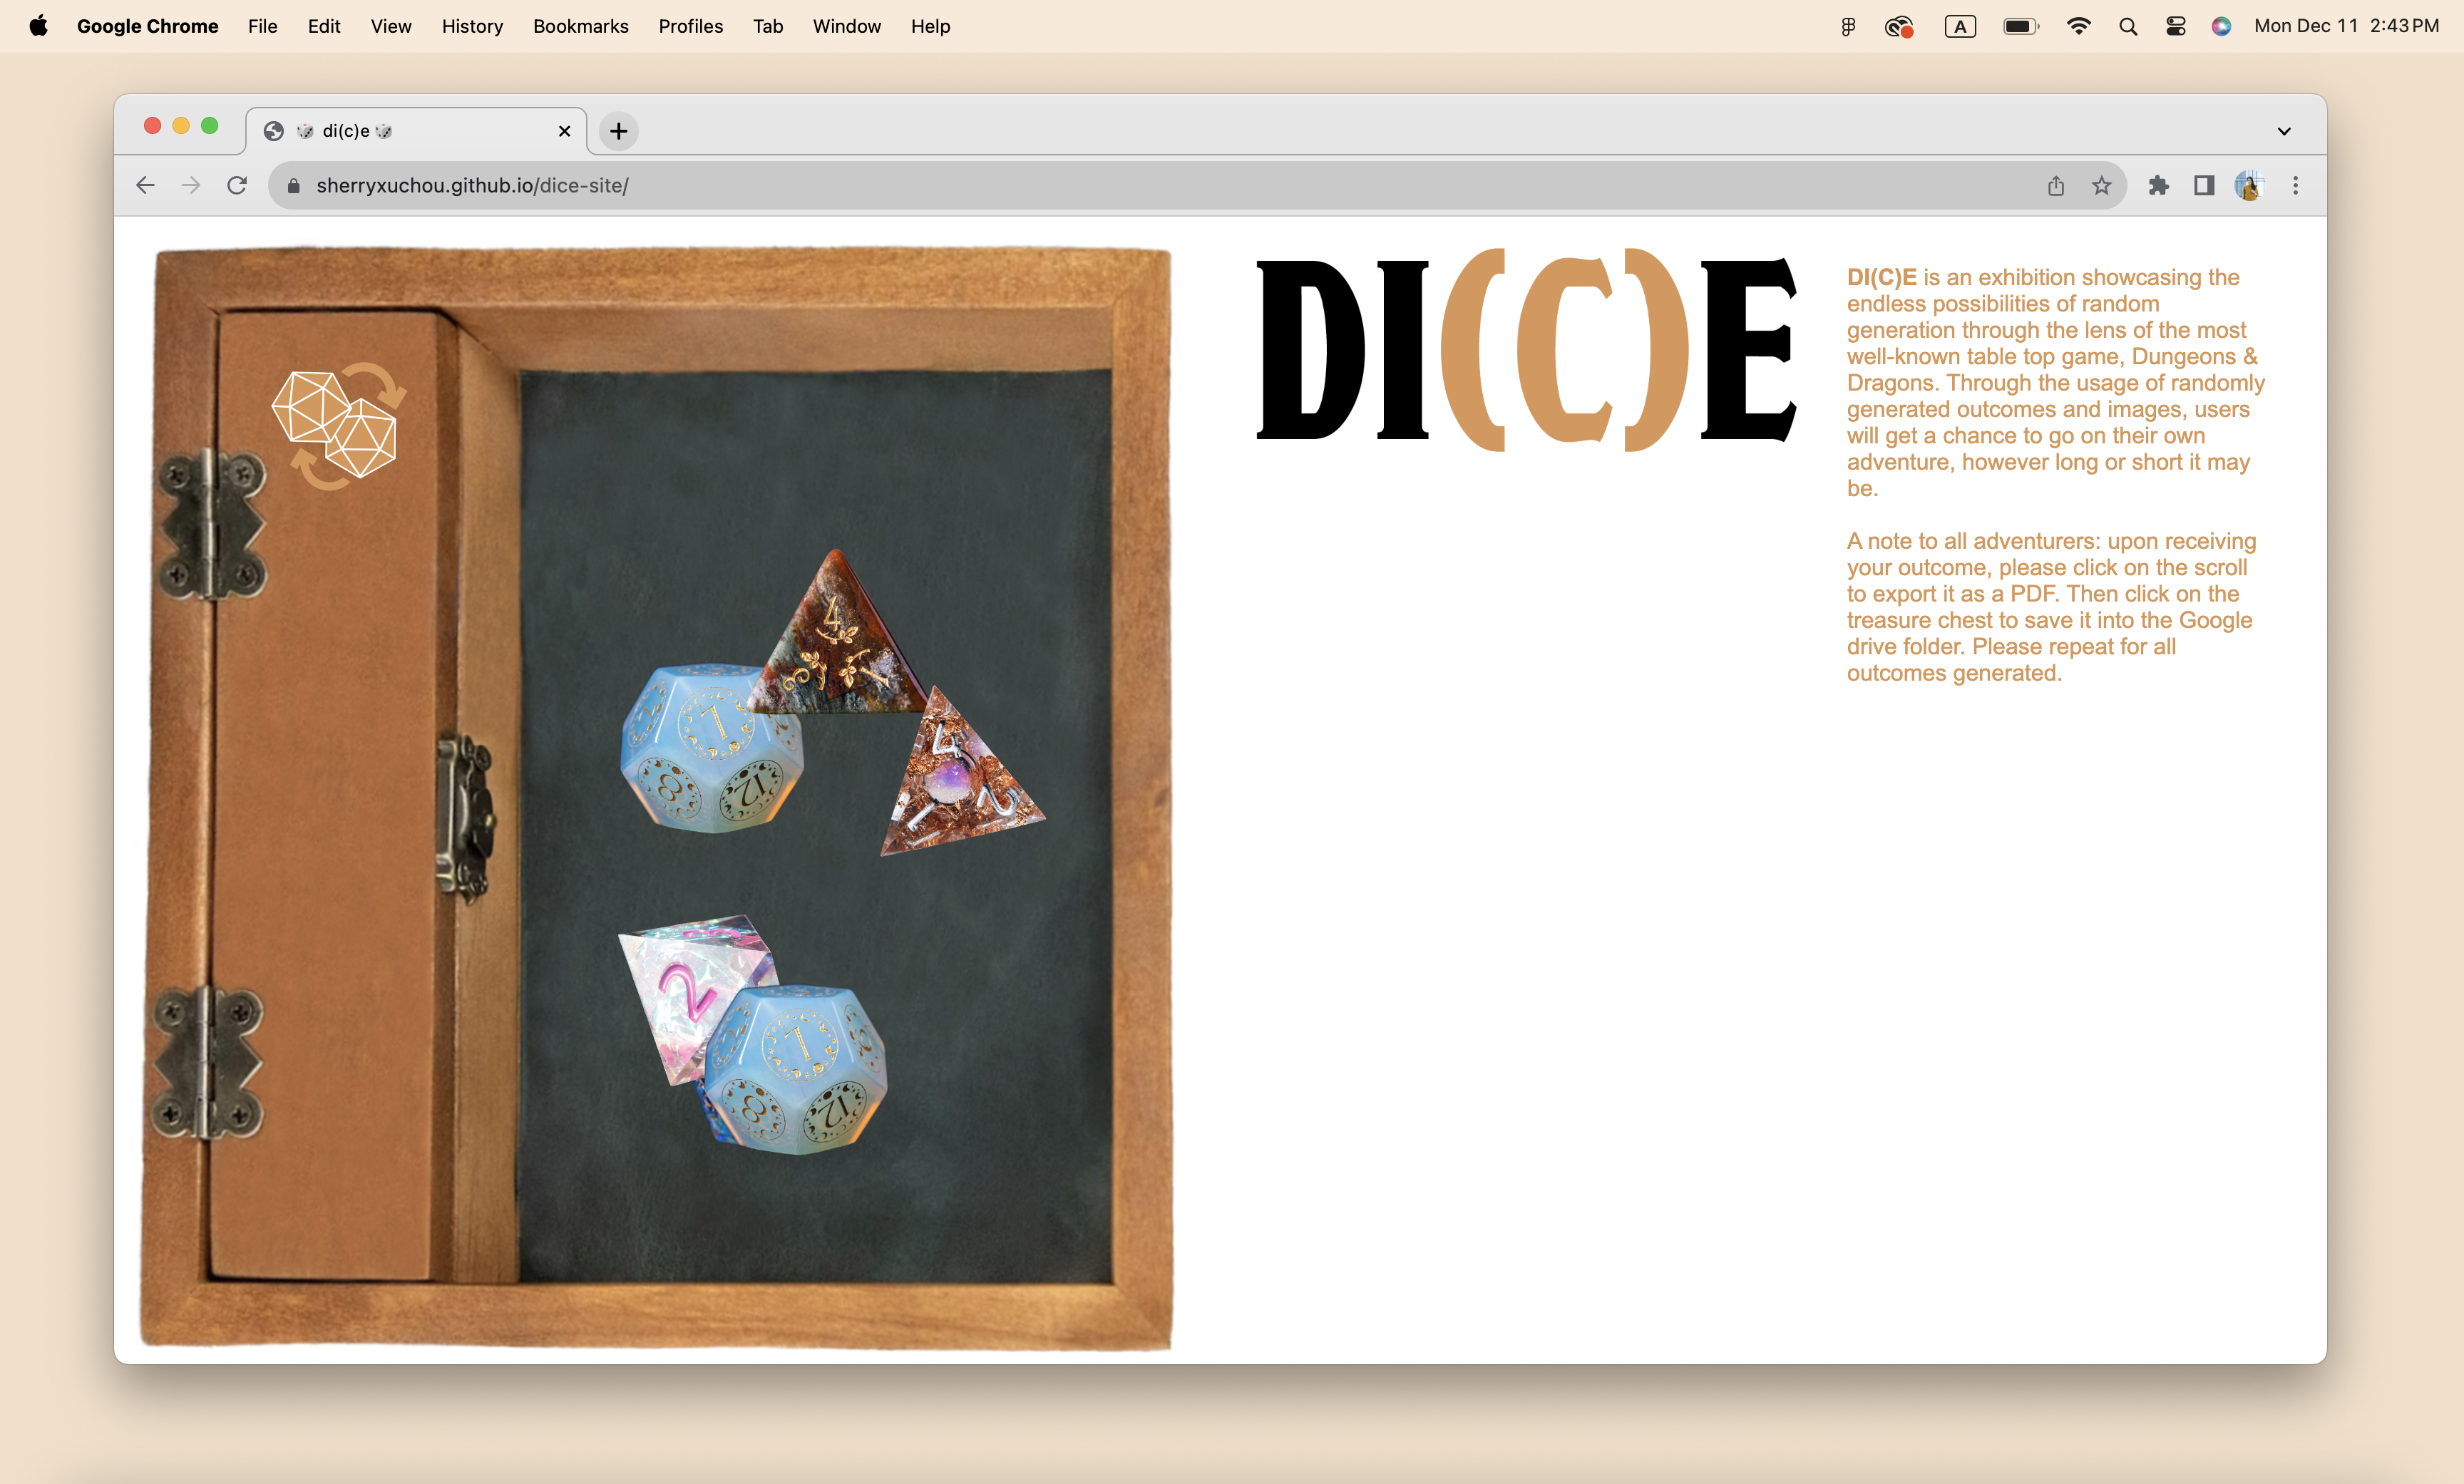Open macOS Control Center toggles icon
This screenshot has height=1484, width=2464.
pyautogui.click(x=2175, y=26)
